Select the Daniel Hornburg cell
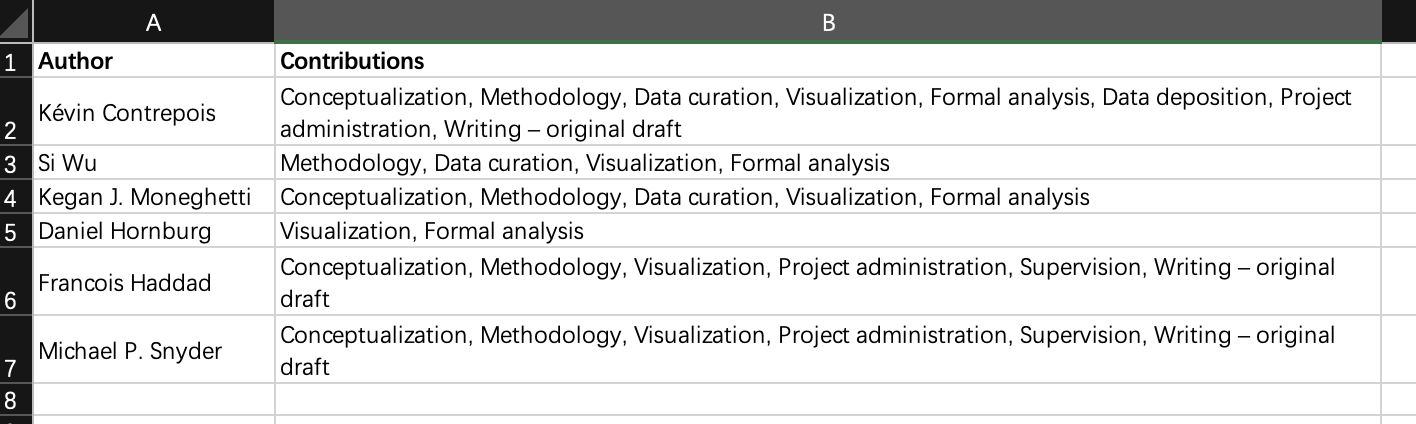This screenshot has width=1416, height=424. point(153,232)
